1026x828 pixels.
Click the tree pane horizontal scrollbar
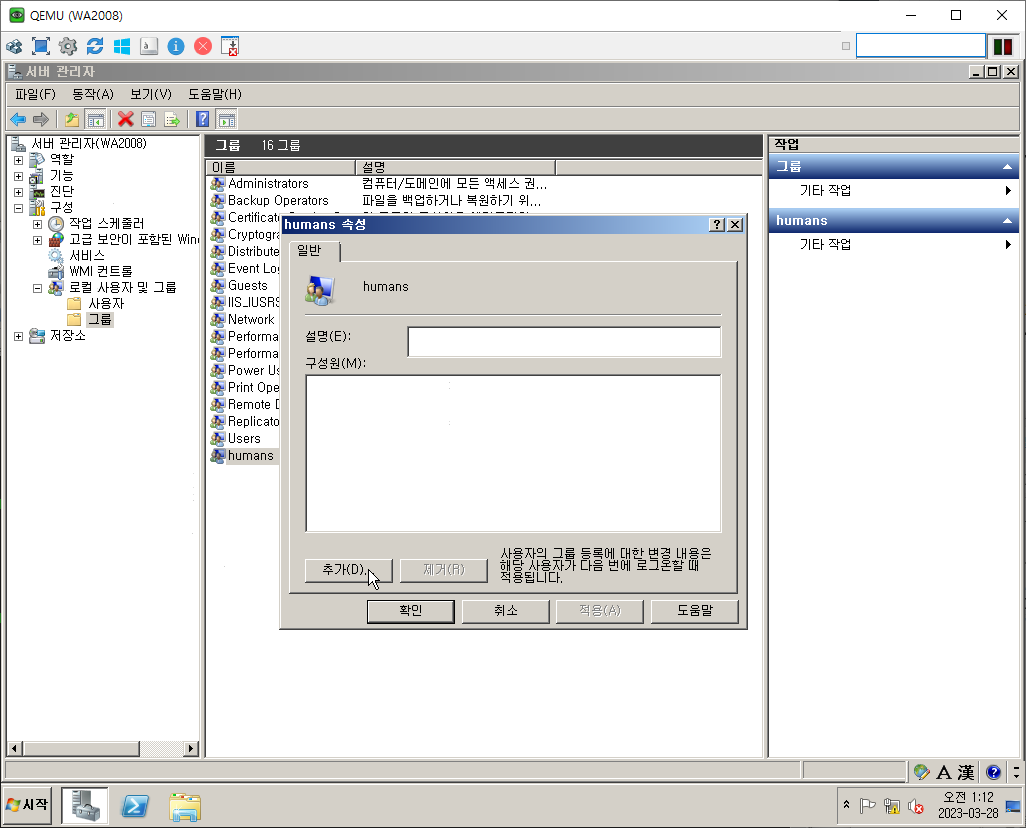pos(103,748)
